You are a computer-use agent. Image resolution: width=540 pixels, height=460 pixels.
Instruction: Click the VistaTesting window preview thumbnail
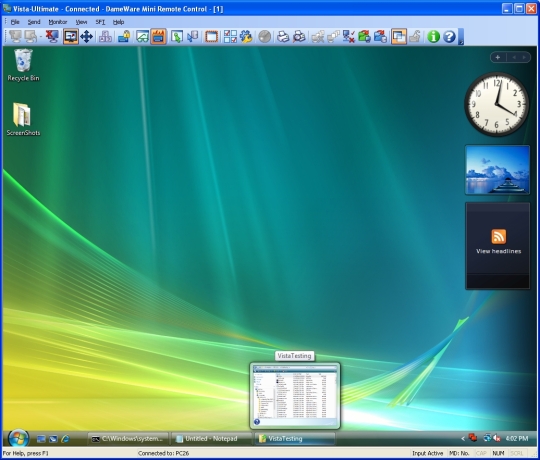pos(295,395)
